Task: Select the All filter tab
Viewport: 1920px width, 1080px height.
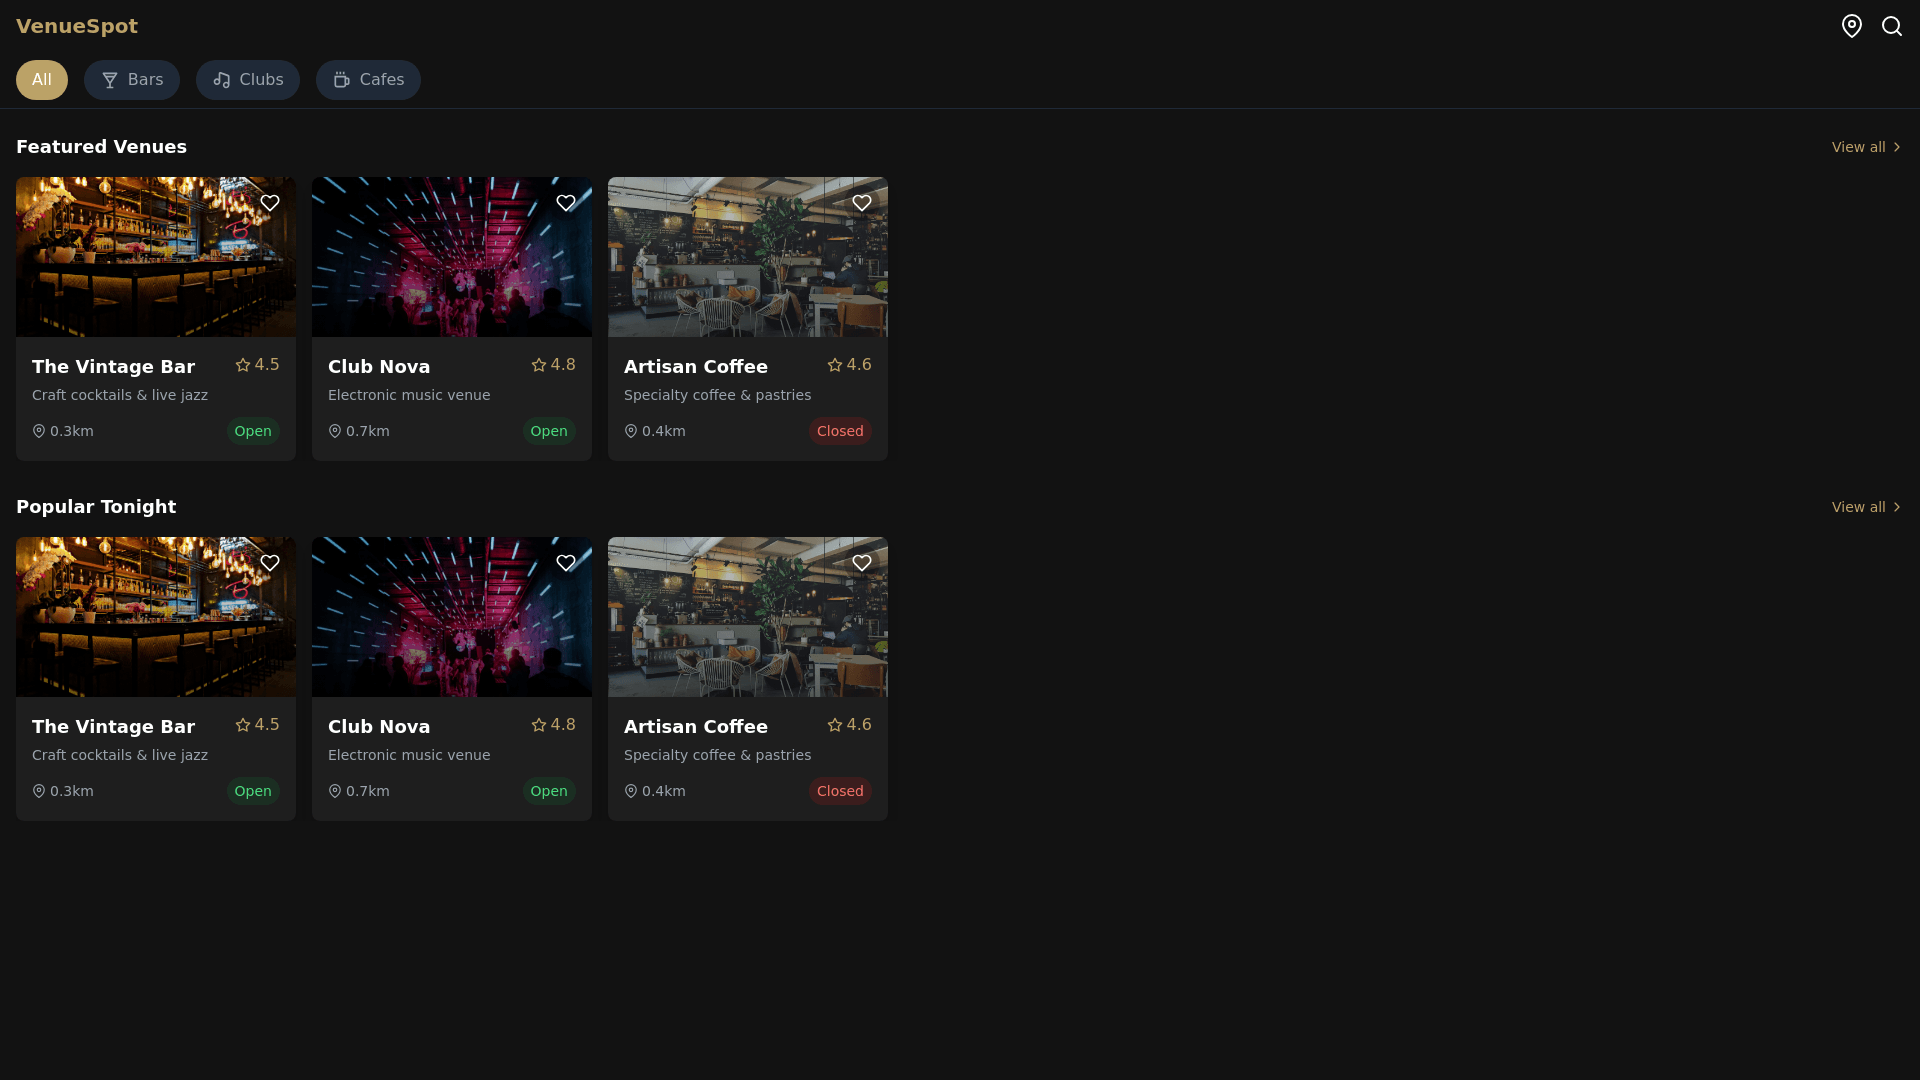Action: click(42, 80)
